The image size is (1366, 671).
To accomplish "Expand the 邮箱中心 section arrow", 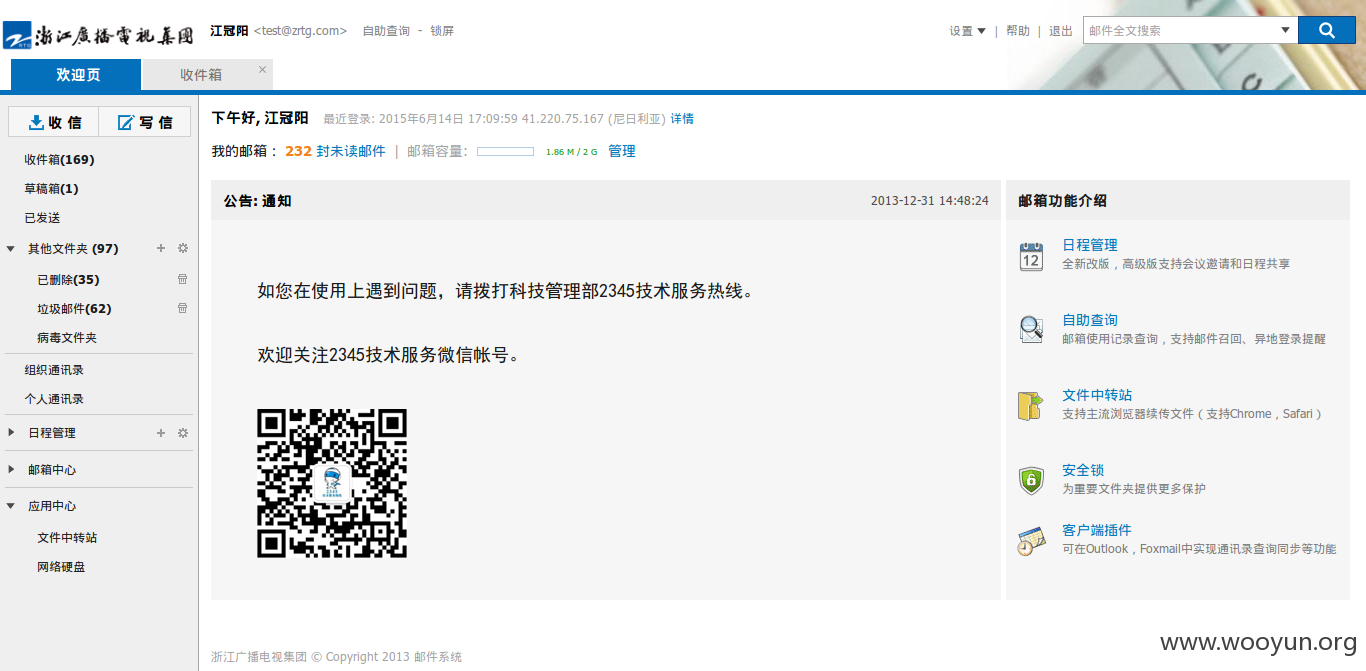I will (11, 469).
